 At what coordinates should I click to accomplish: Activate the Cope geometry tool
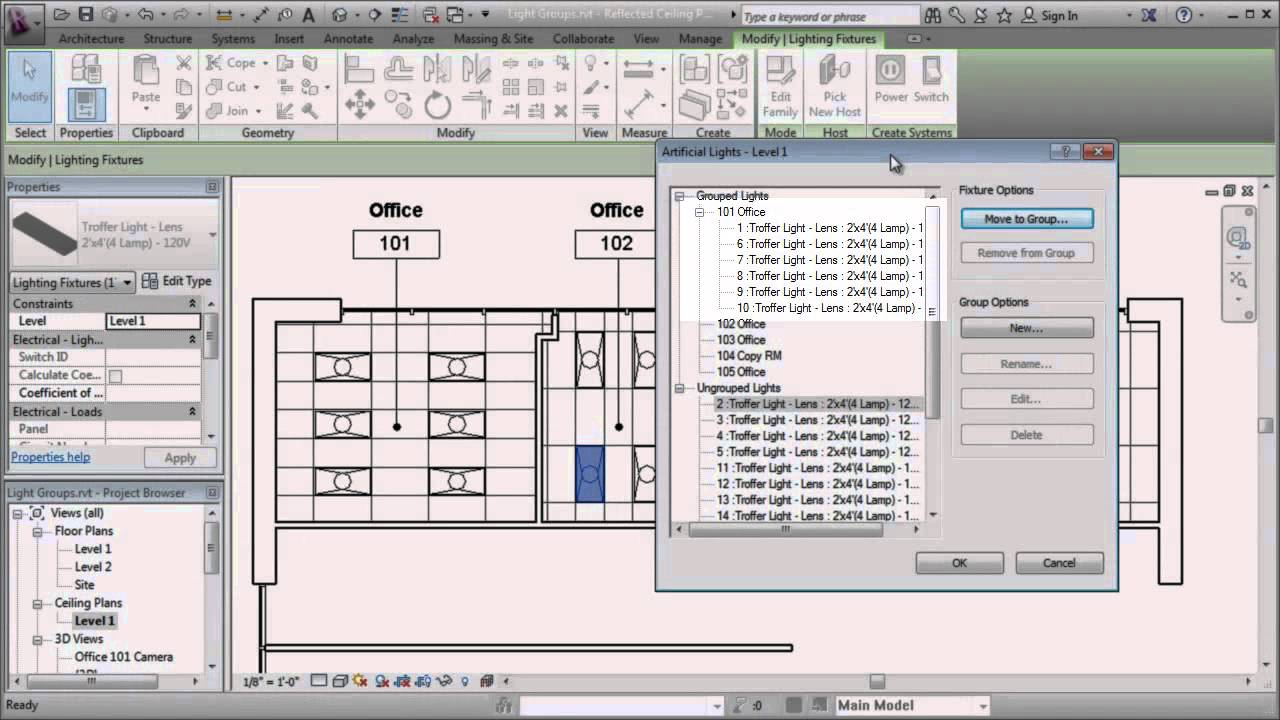tap(231, 62)
